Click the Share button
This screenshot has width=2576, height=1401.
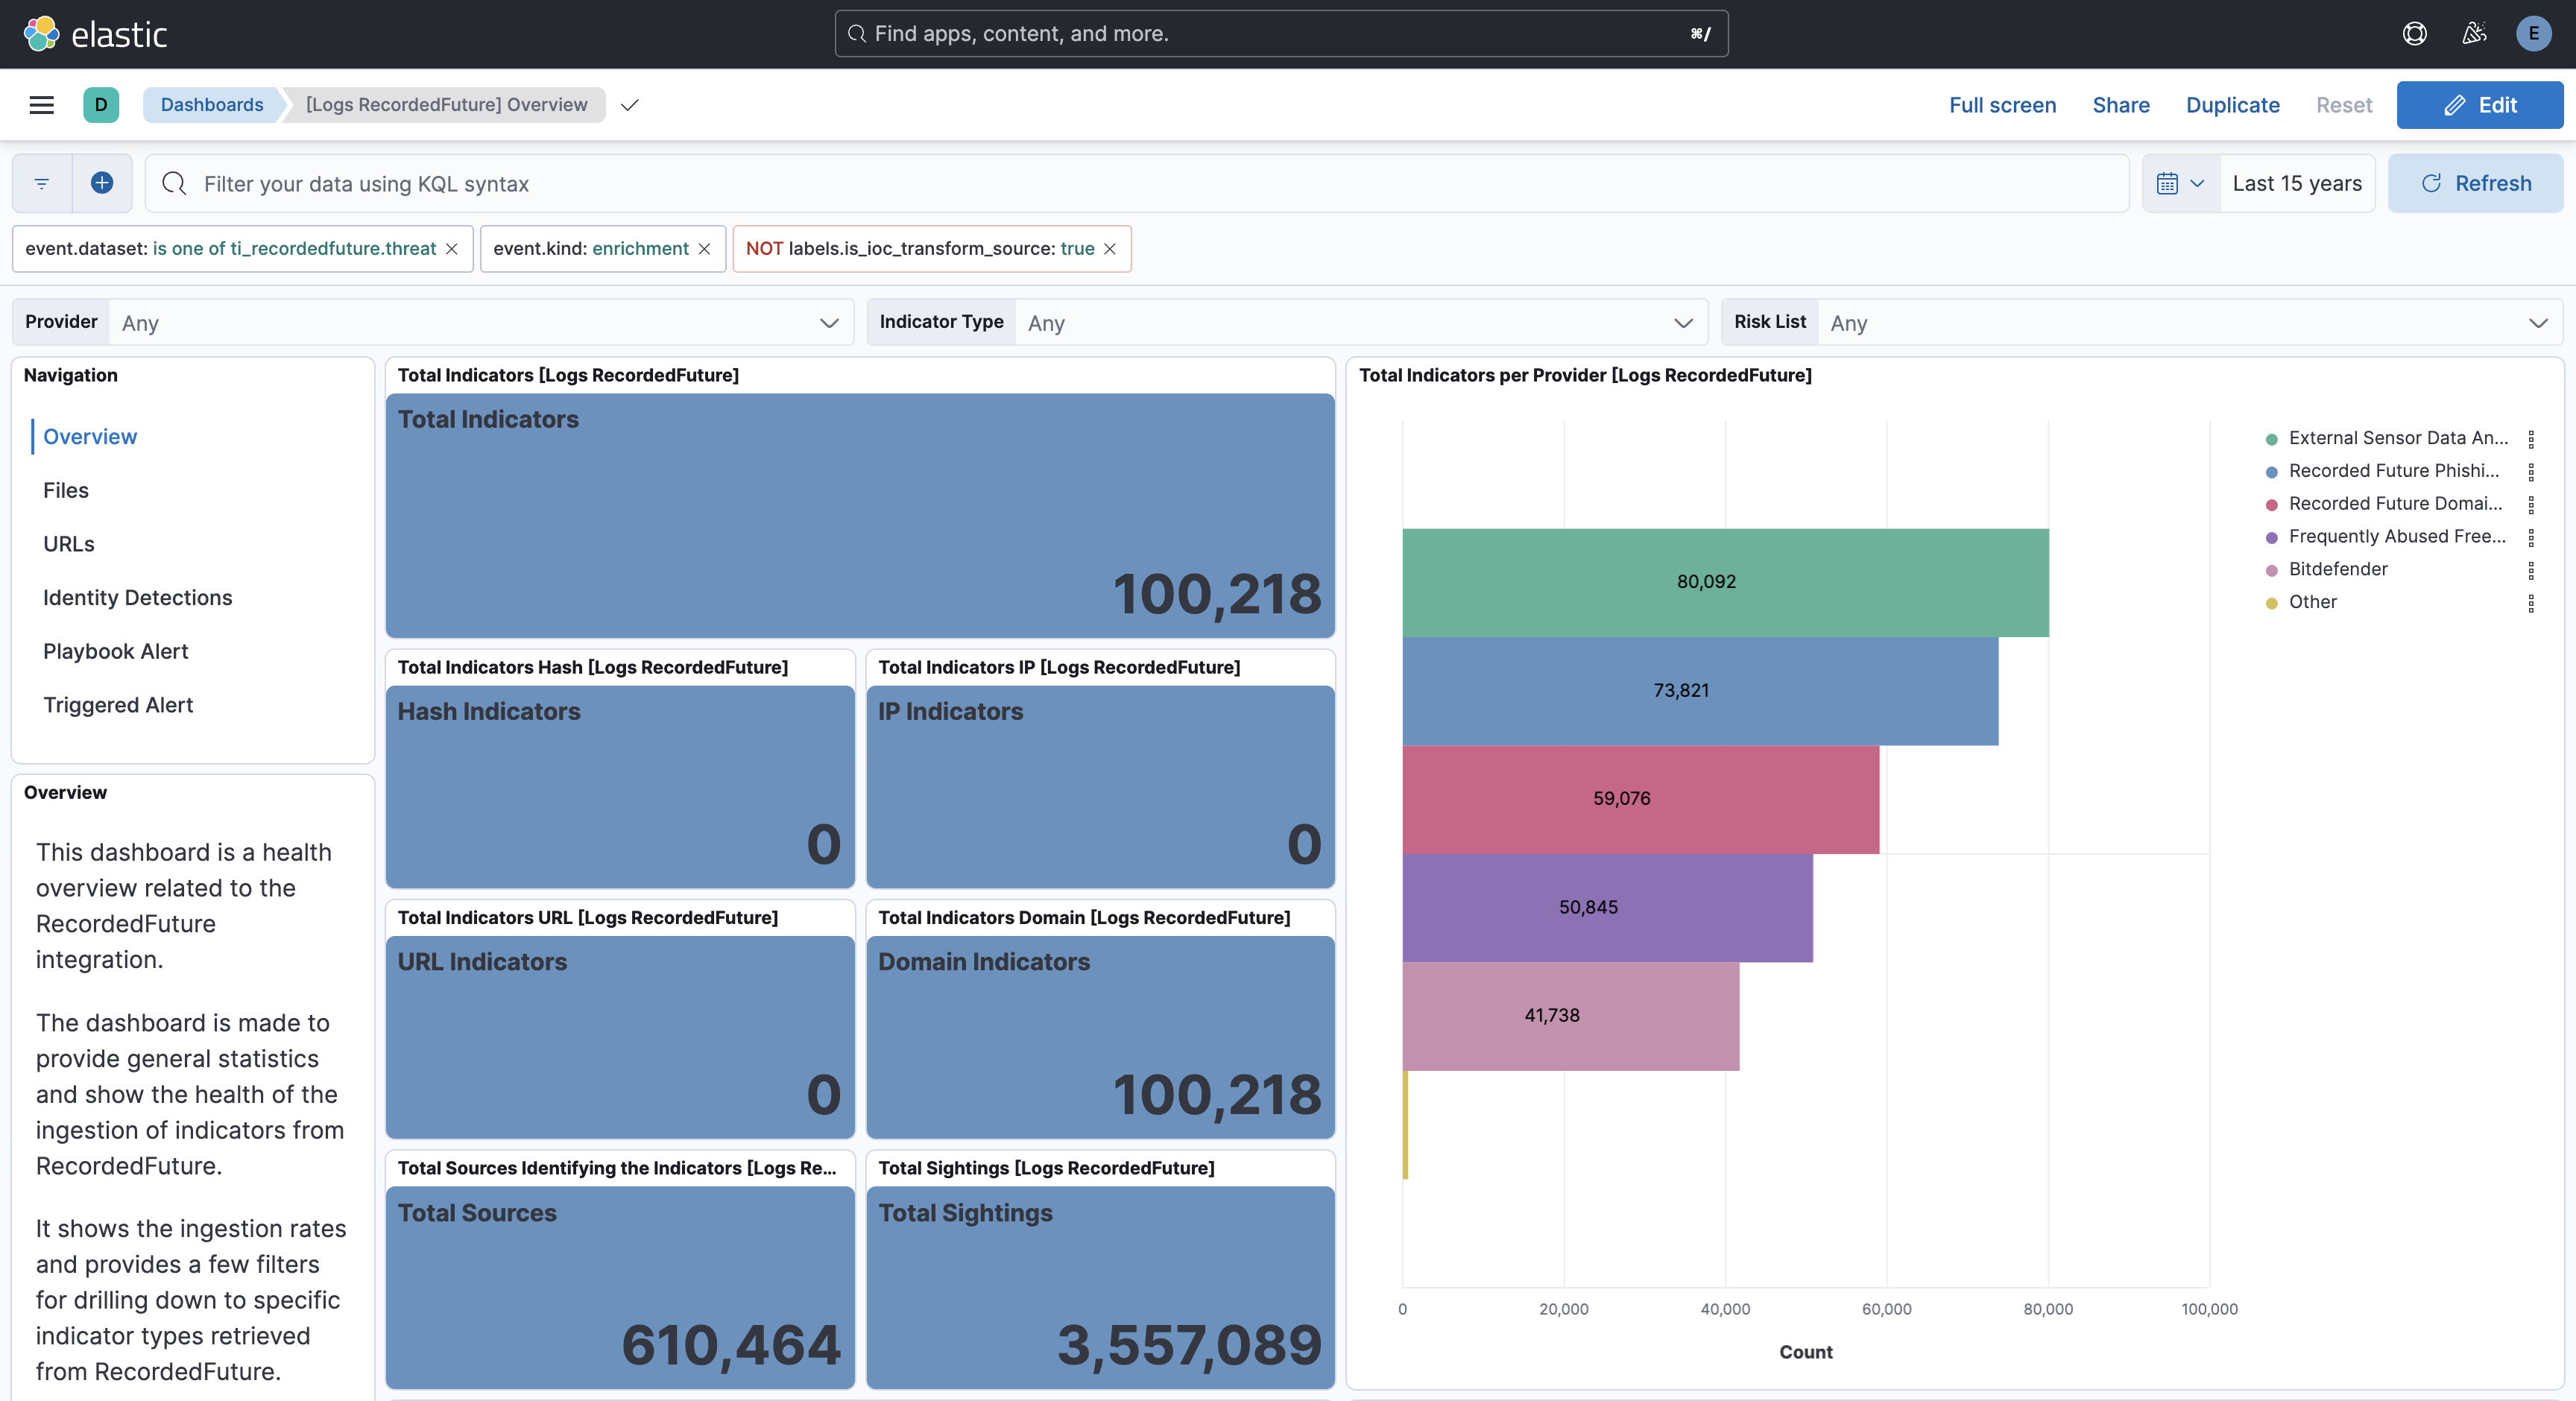click(2120, 105)
